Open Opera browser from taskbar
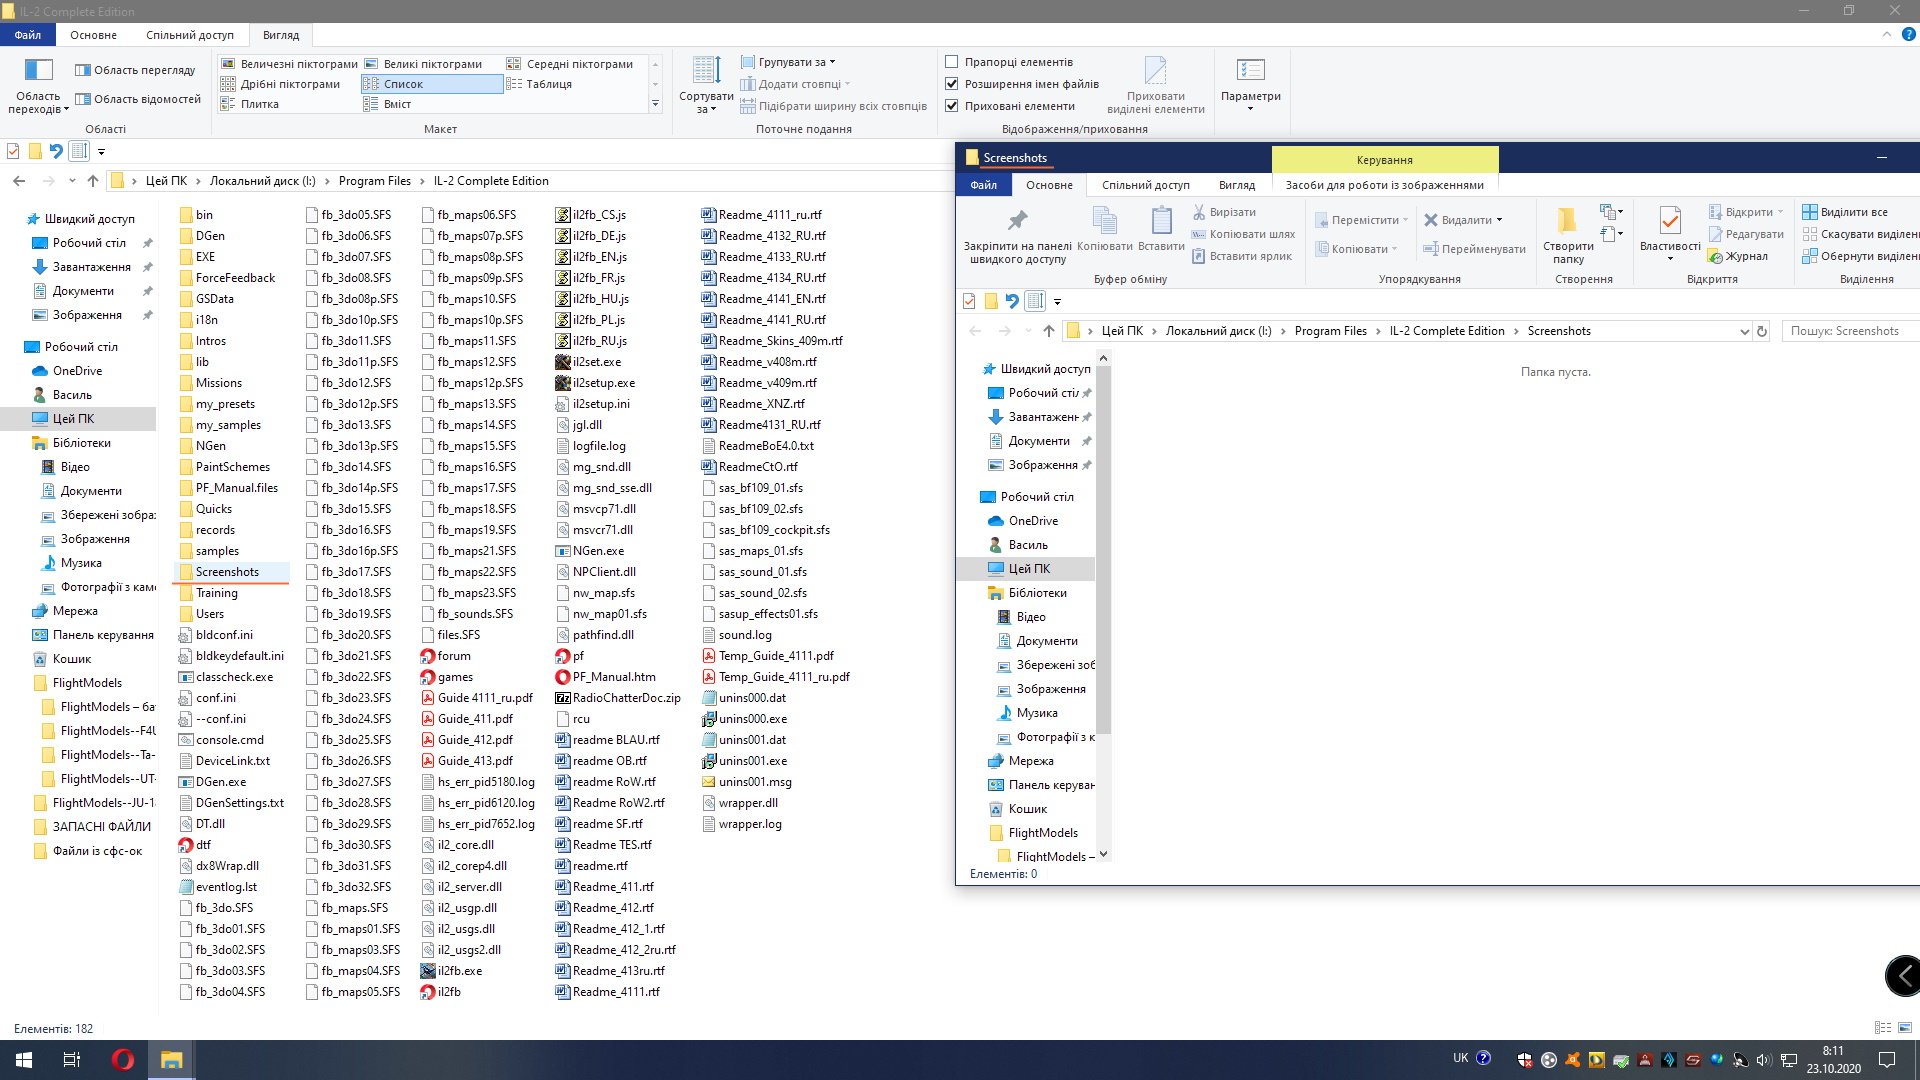This screenshot has width=1920, height=1080. [x=122, y=1060]
